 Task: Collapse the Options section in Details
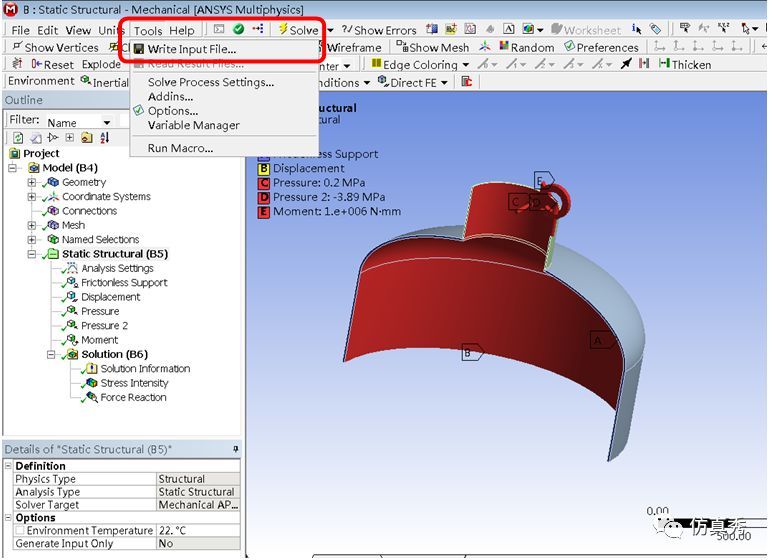8,517
